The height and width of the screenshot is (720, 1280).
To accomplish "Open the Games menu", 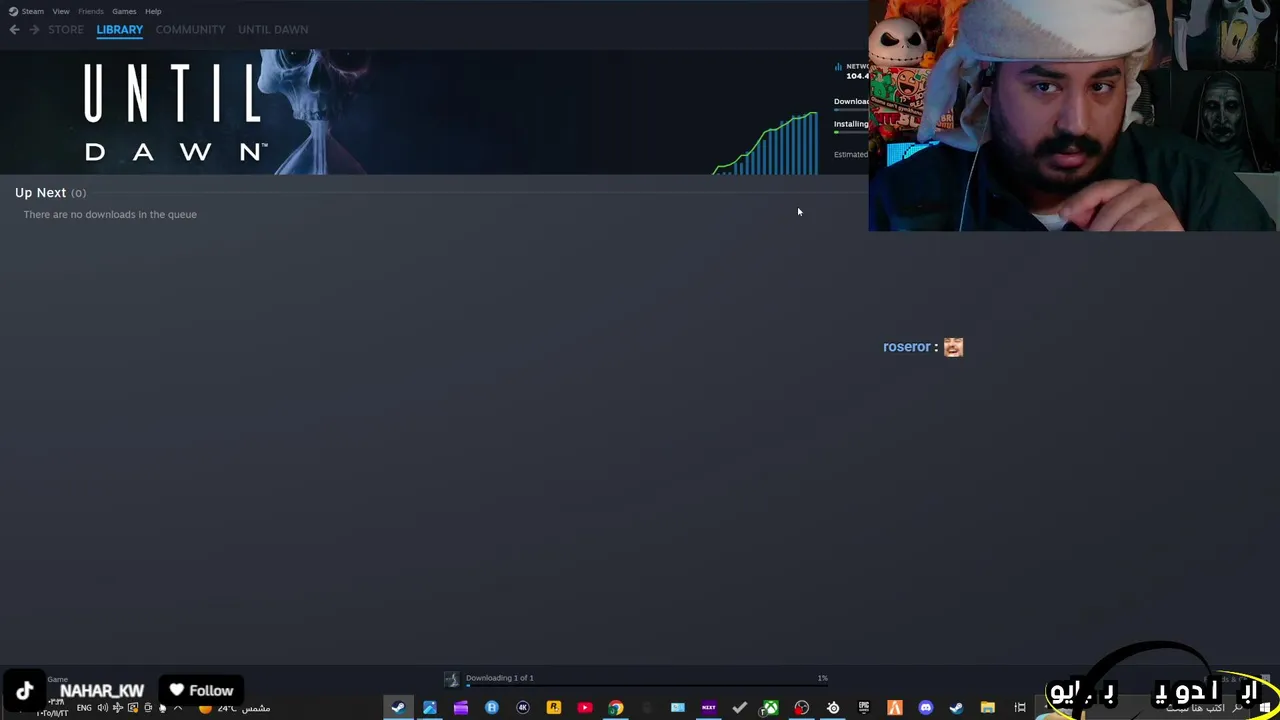I will click(x=124, y=11).
